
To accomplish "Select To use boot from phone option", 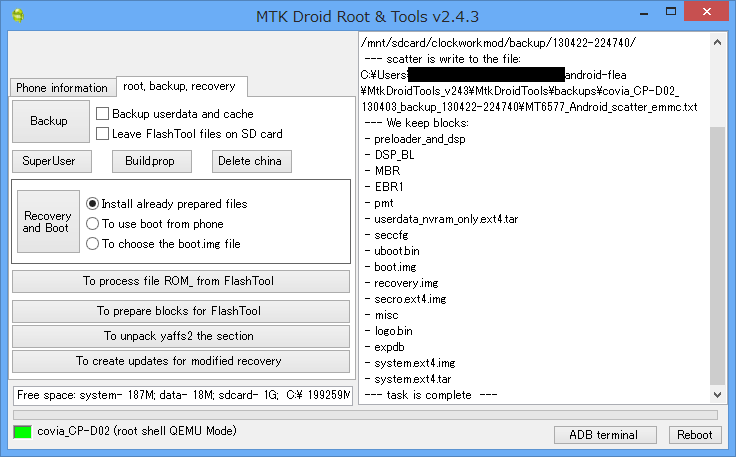I will [x=92, y=224].
